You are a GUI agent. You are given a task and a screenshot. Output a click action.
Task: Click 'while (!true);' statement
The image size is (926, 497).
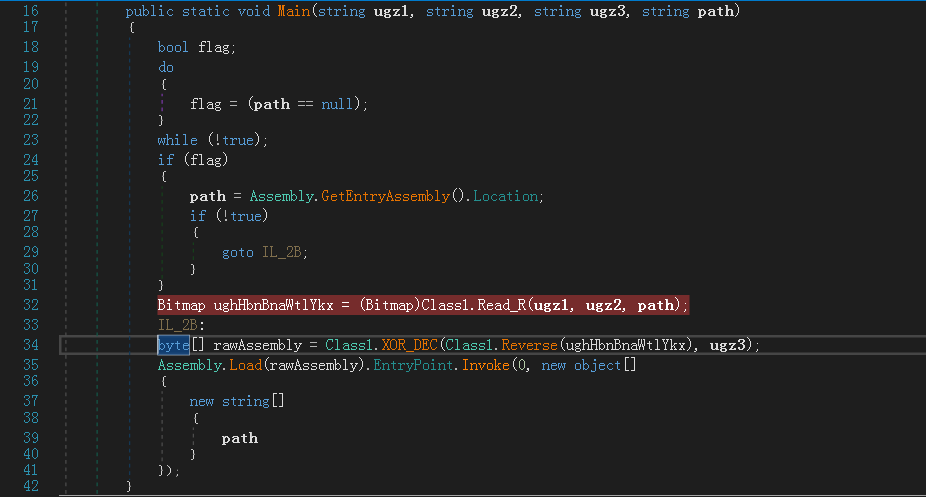click(x=213, y=140)
